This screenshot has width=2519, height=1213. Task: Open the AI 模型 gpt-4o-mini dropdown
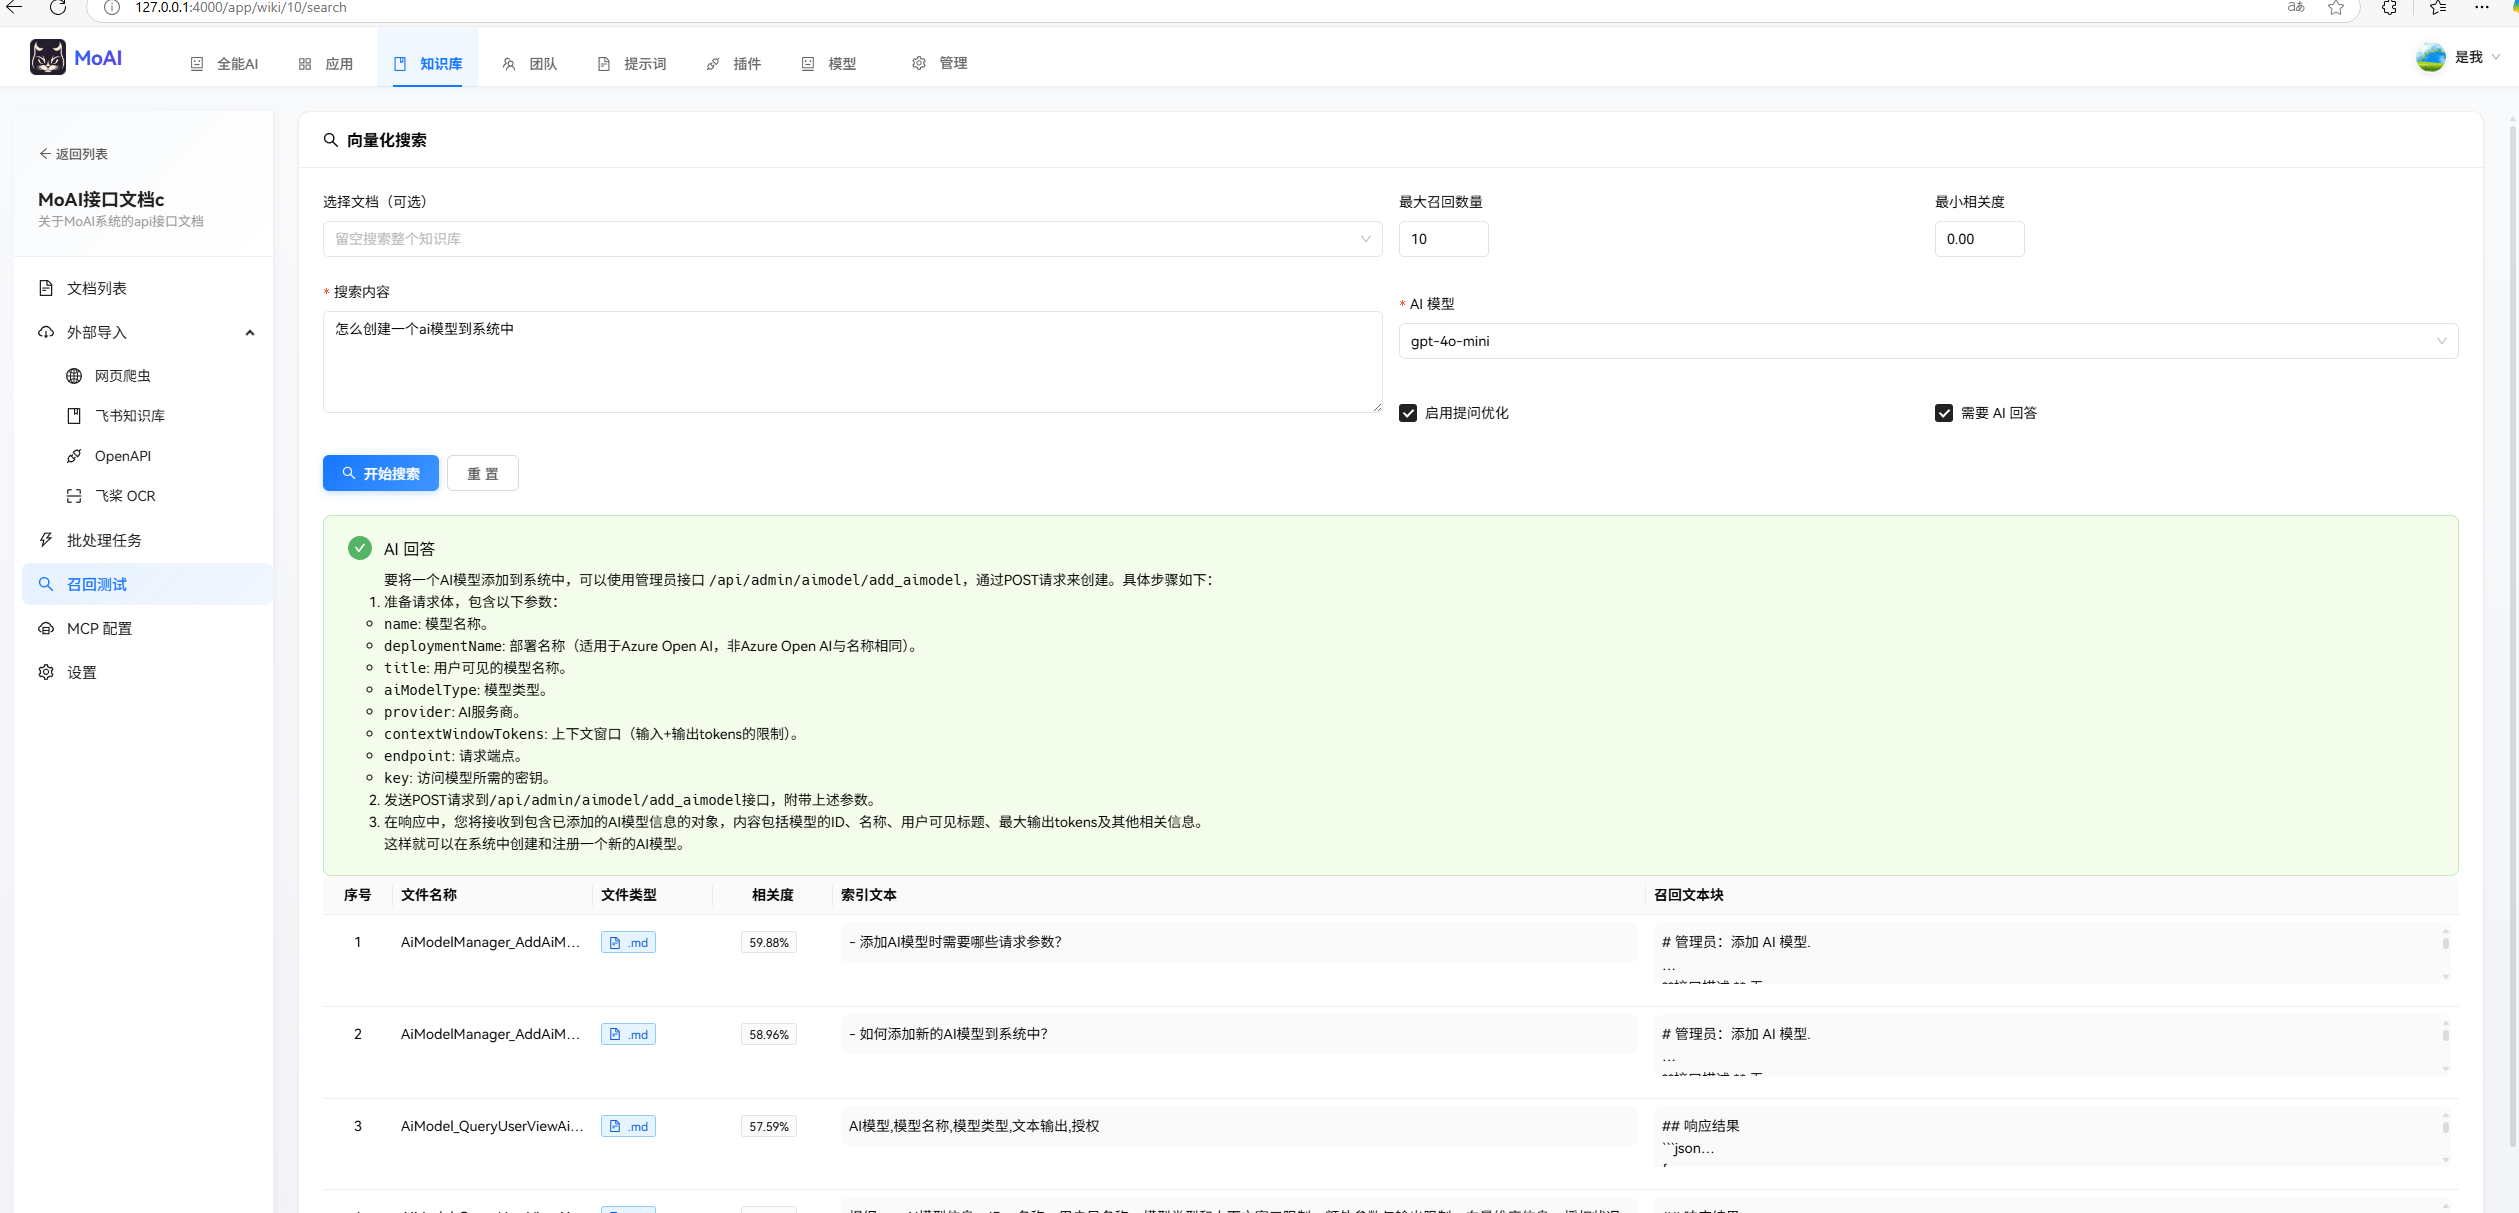(1927, 341)
